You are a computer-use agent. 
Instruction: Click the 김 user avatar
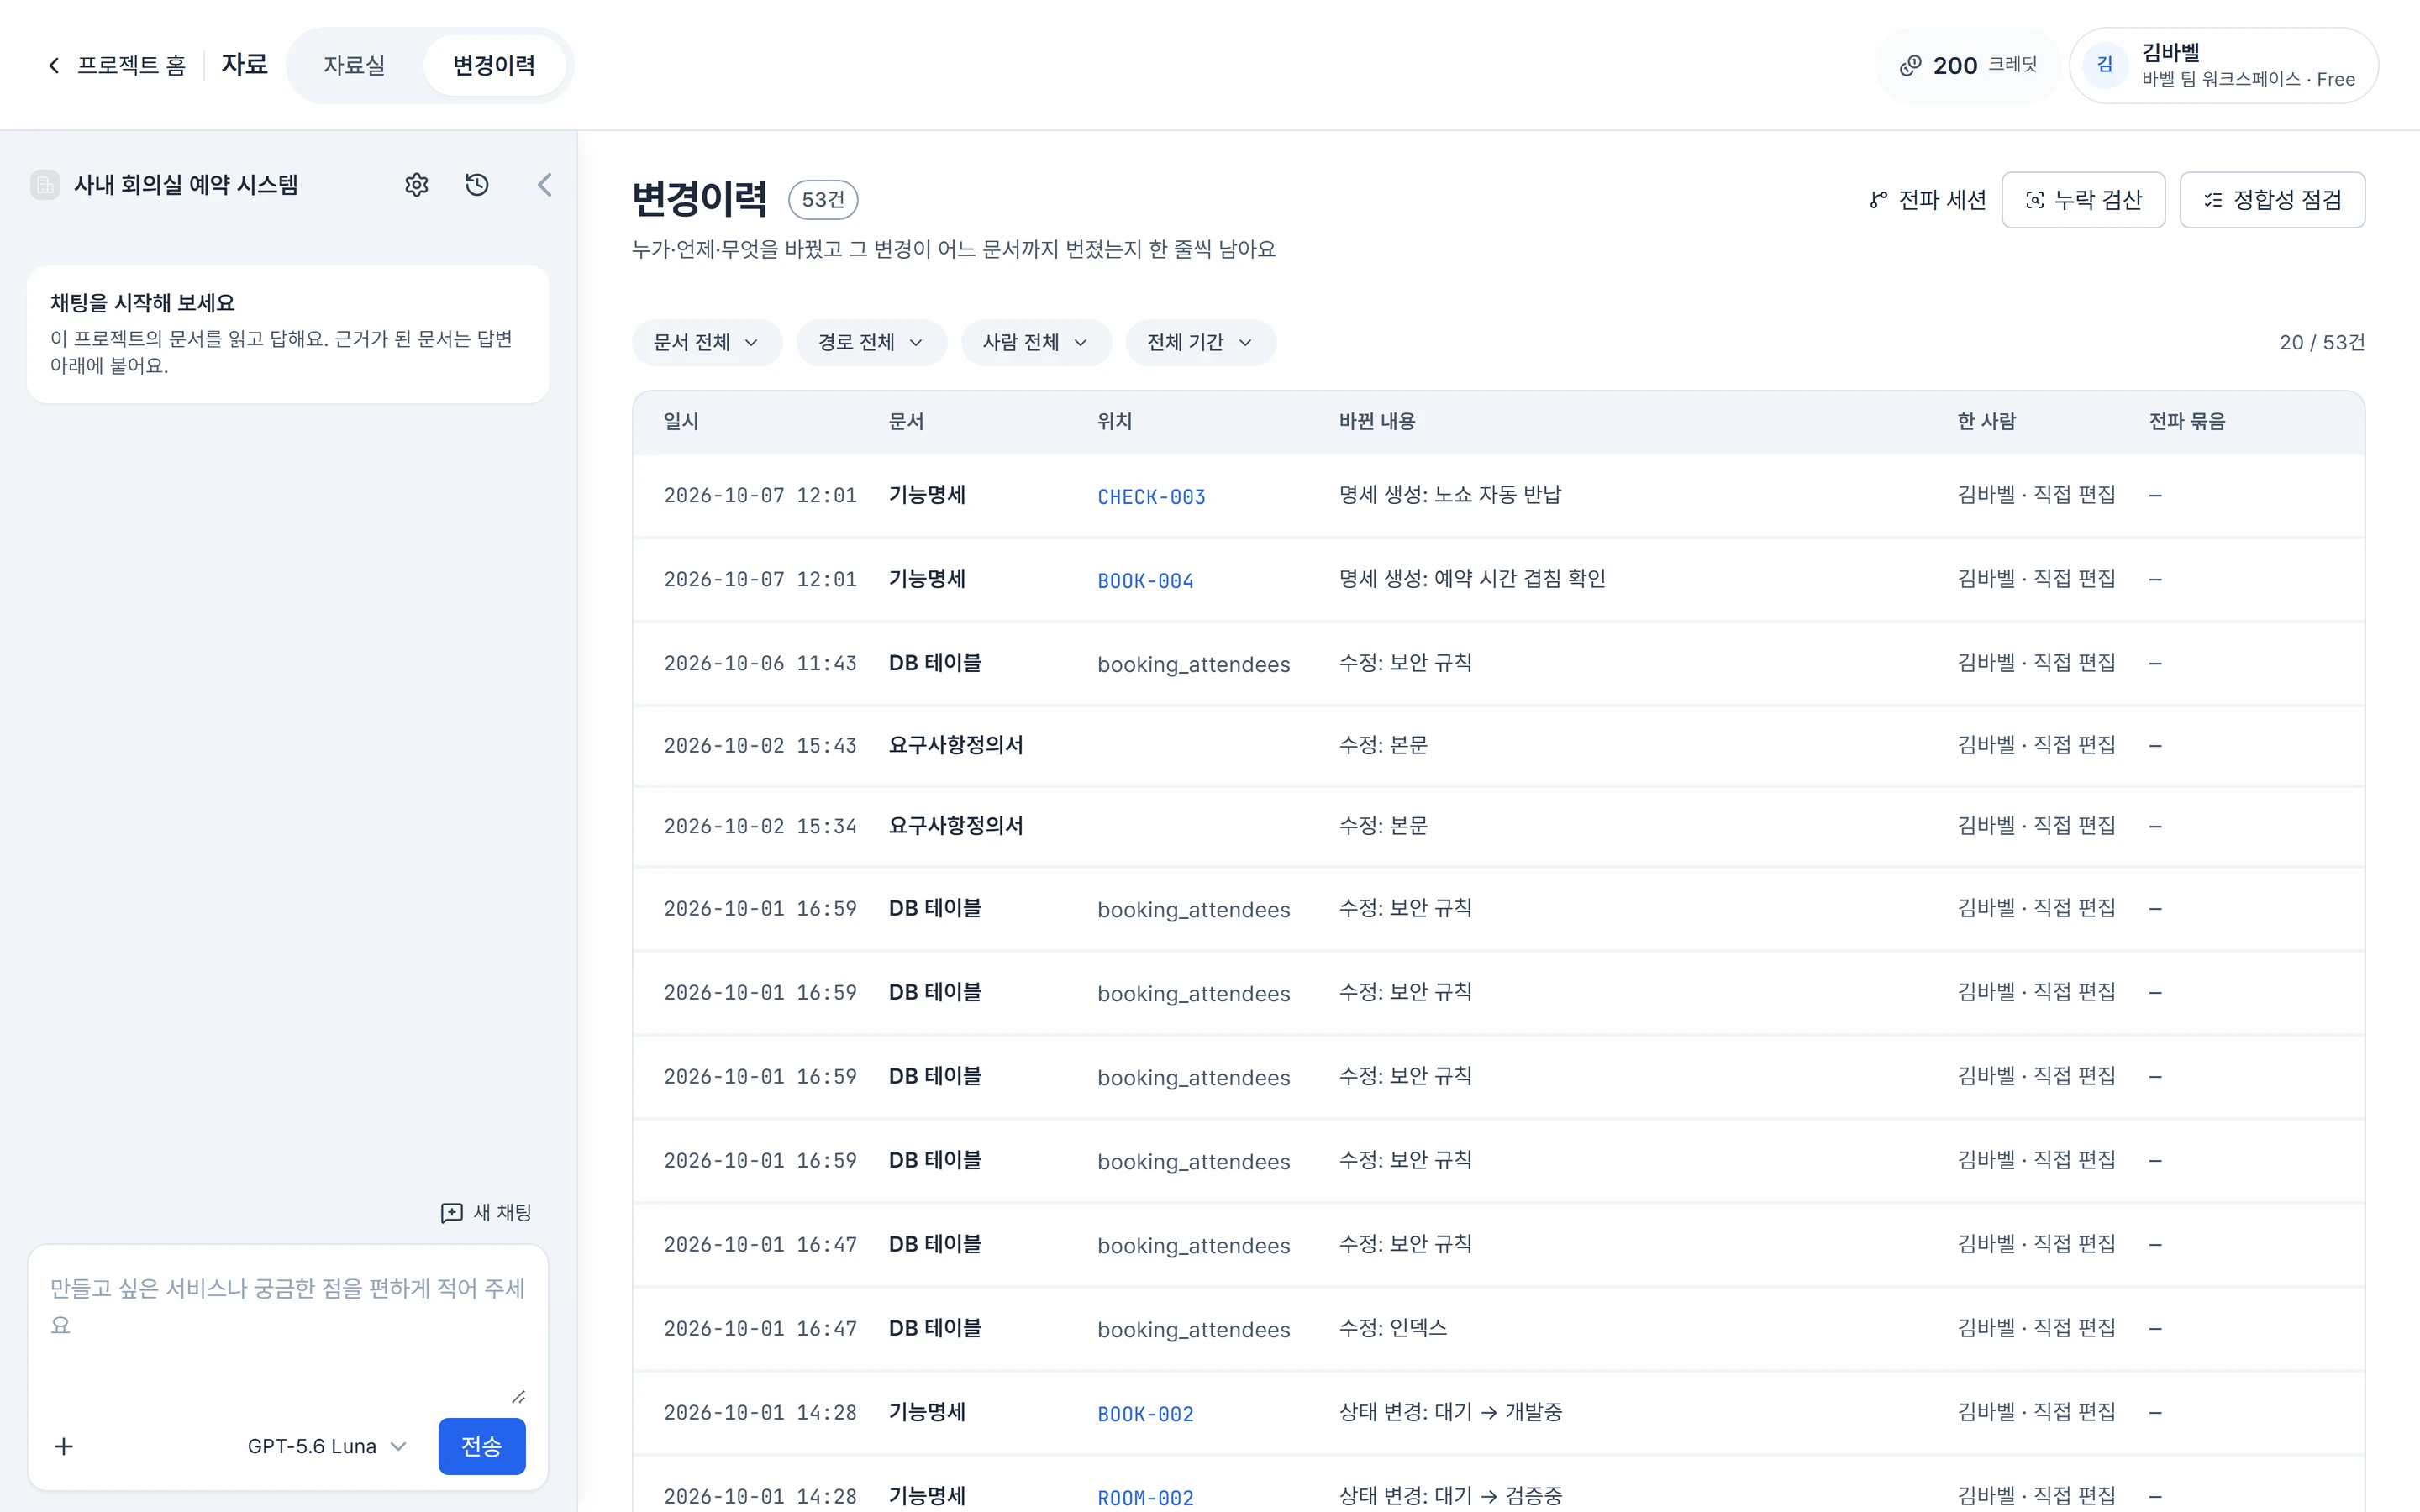2105,65
